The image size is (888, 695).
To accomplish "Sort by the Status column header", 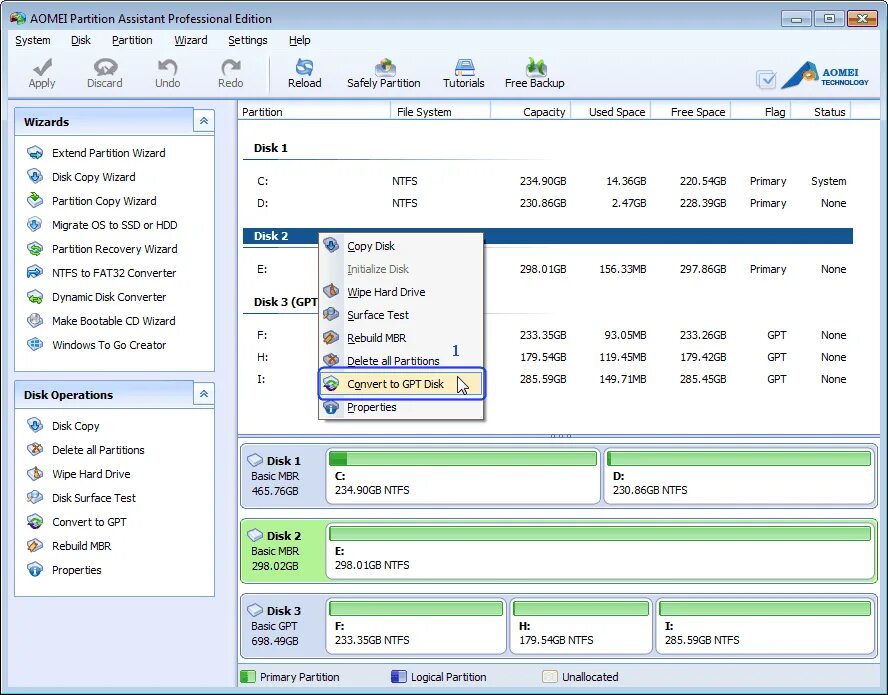I will point(821,112).
